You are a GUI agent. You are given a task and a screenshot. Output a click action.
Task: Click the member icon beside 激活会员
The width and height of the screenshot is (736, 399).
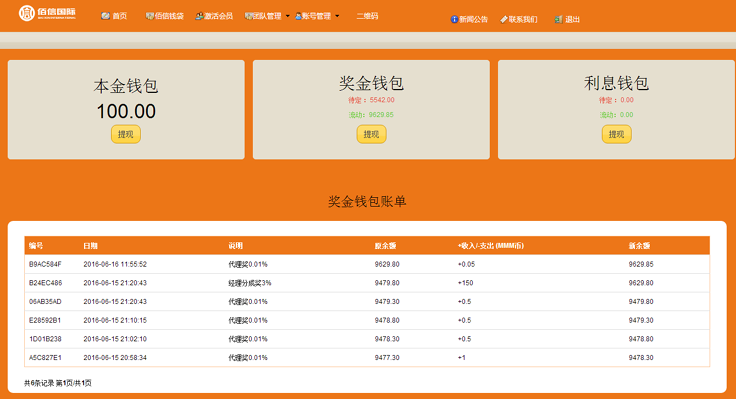199,16
